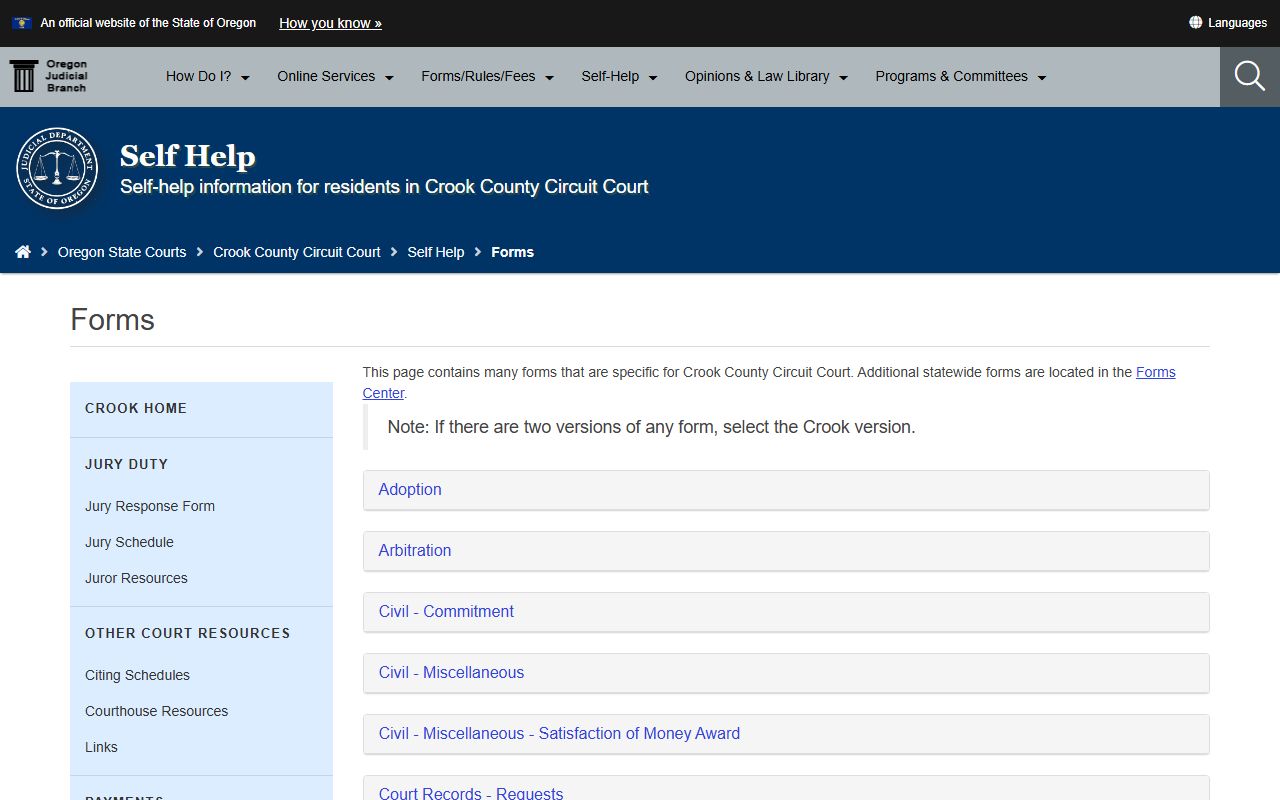Click the home icon in breadcrumb

[x=23, y=252]
